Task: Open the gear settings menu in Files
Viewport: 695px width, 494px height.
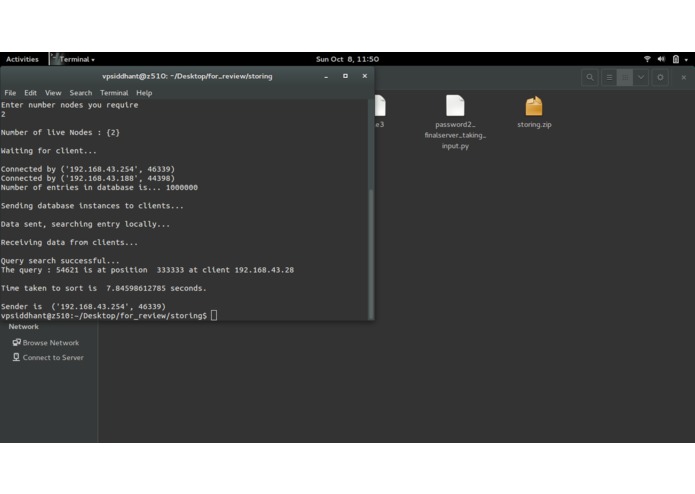Action: 660,78
